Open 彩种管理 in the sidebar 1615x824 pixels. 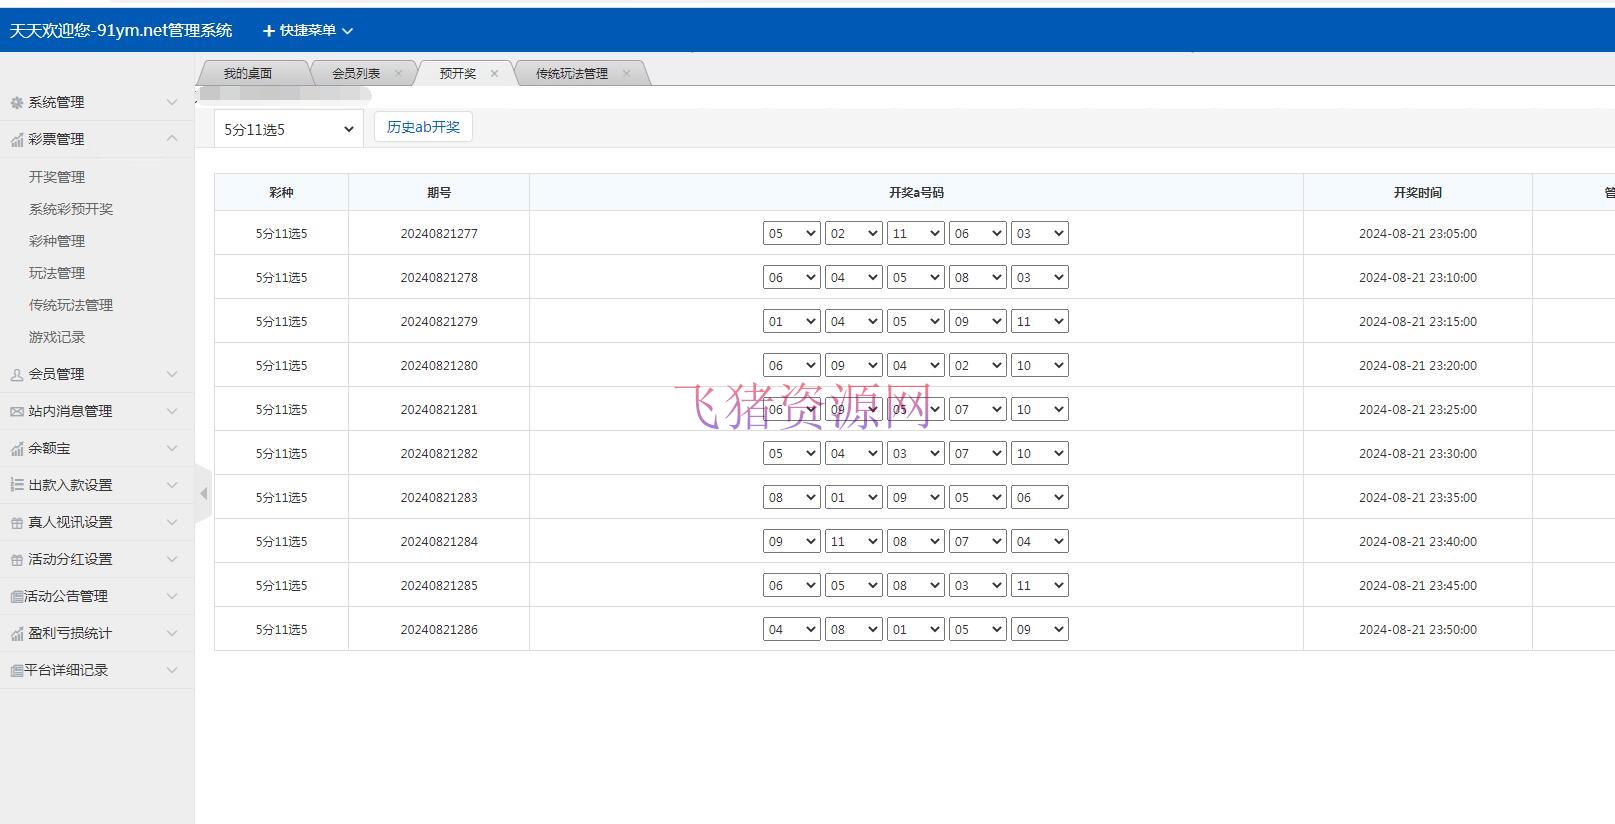57,241
